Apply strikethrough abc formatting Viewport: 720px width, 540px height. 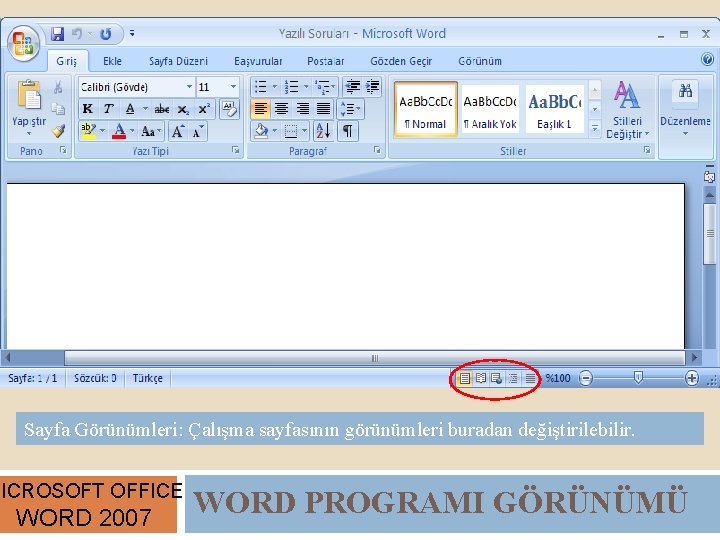click(x=162, y=109)
